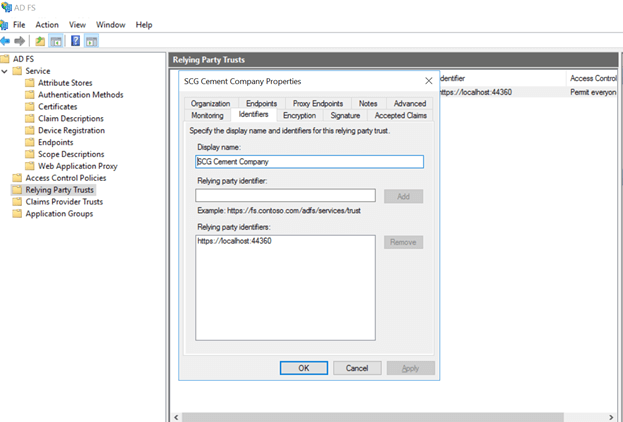
Task: Open the Help toolbar icon
Action: (75, 41)
